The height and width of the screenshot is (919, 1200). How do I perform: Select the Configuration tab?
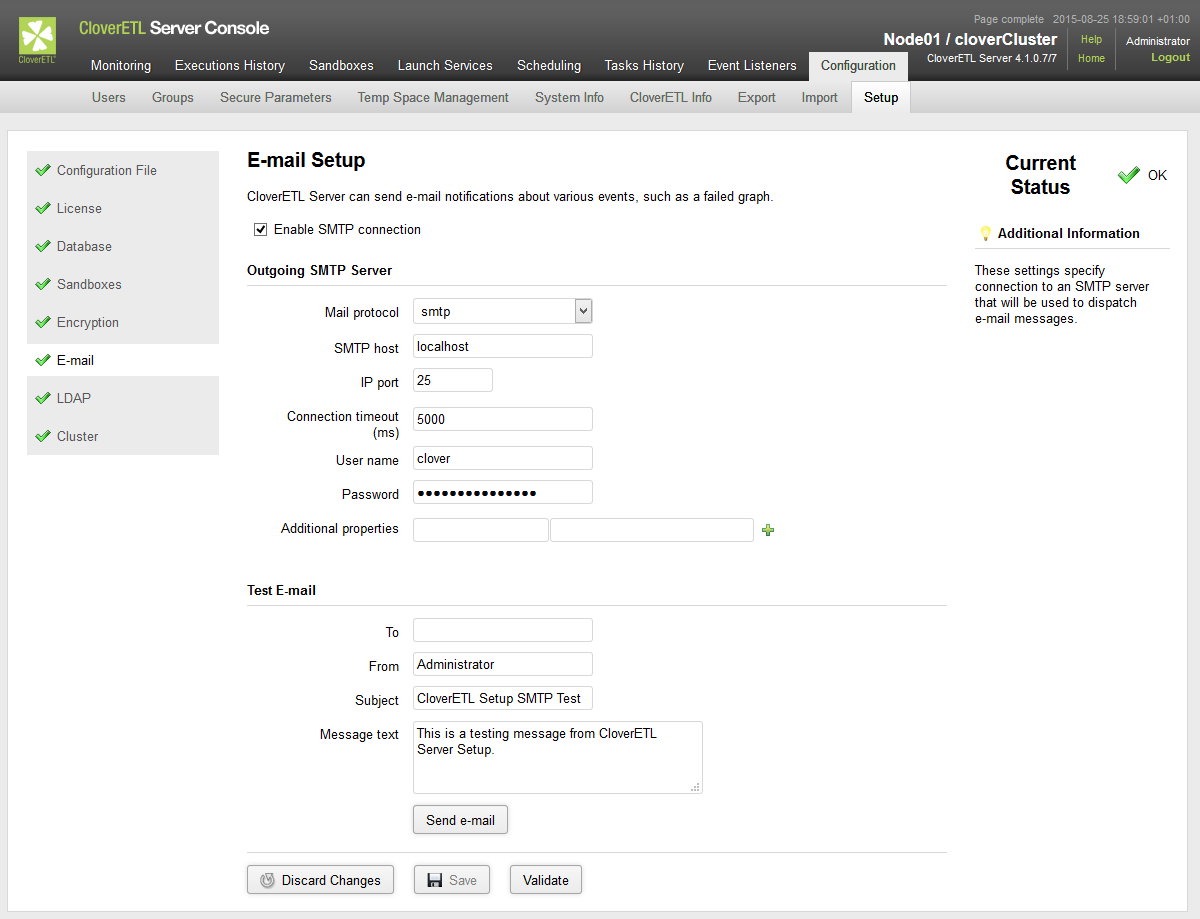coord(858,66)
